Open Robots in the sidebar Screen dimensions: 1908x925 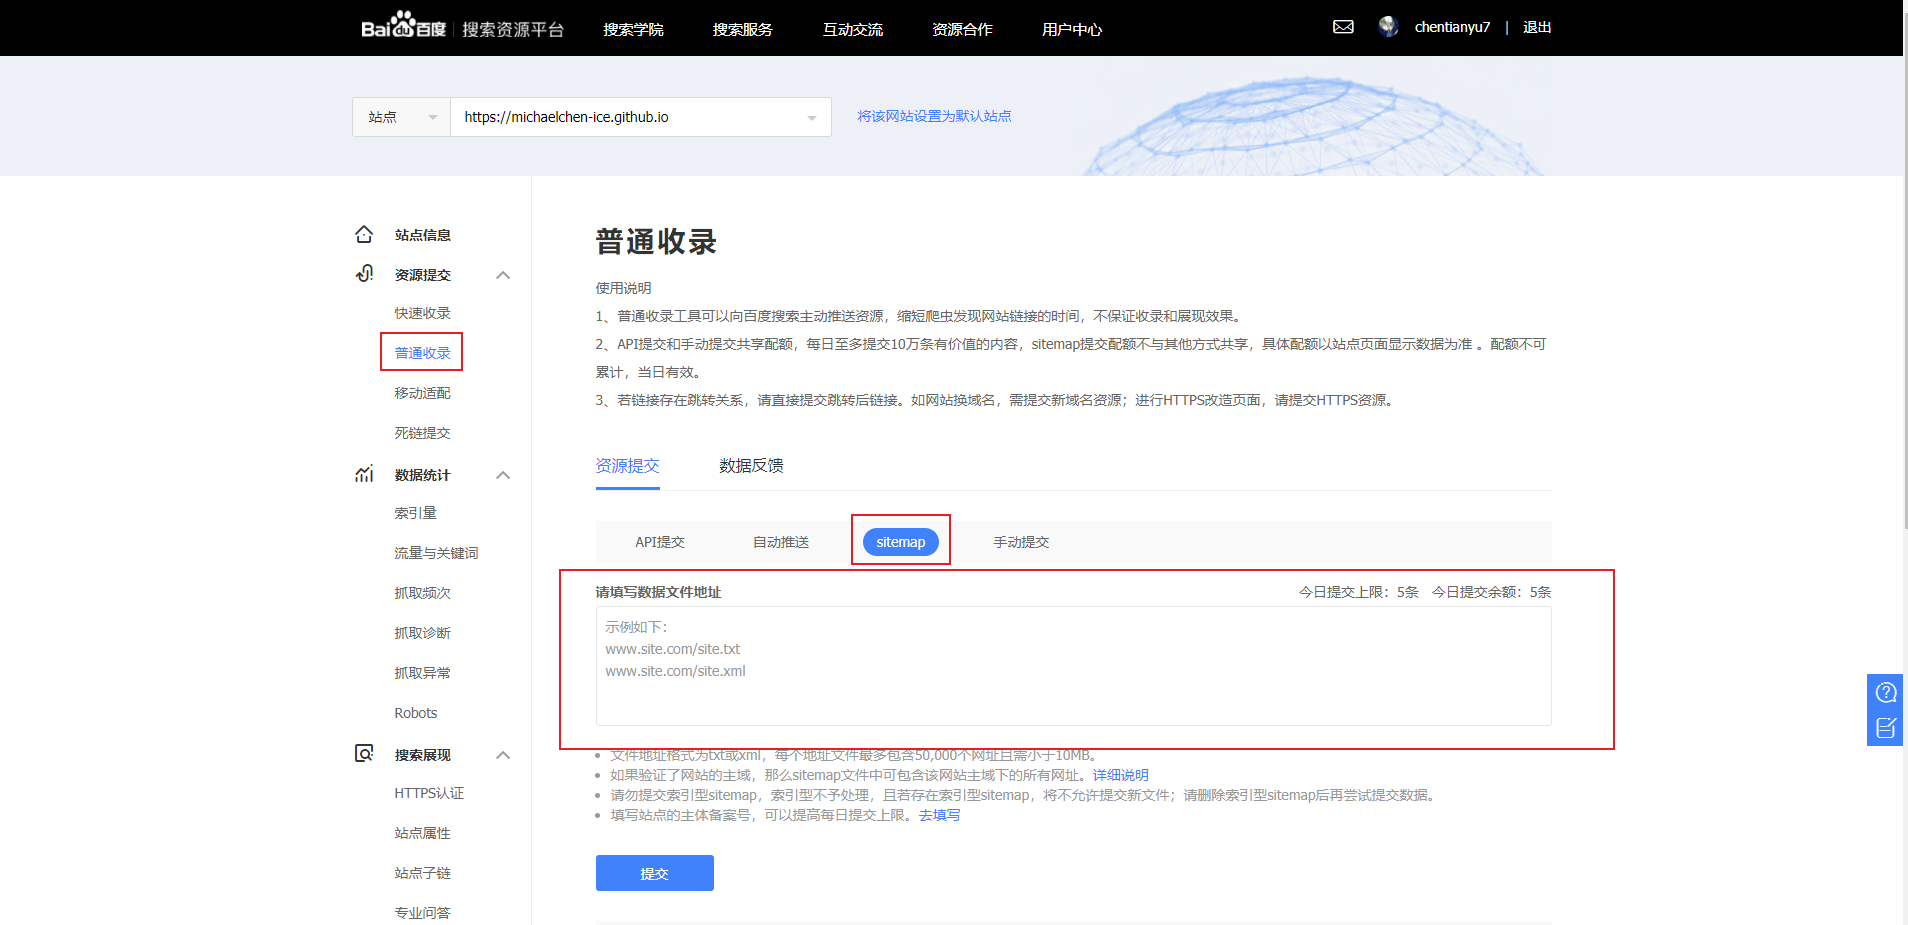tap(416, 713)
